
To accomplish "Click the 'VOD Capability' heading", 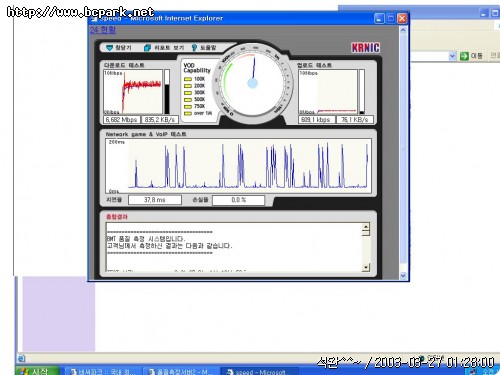I will click(x=197, y=68).
